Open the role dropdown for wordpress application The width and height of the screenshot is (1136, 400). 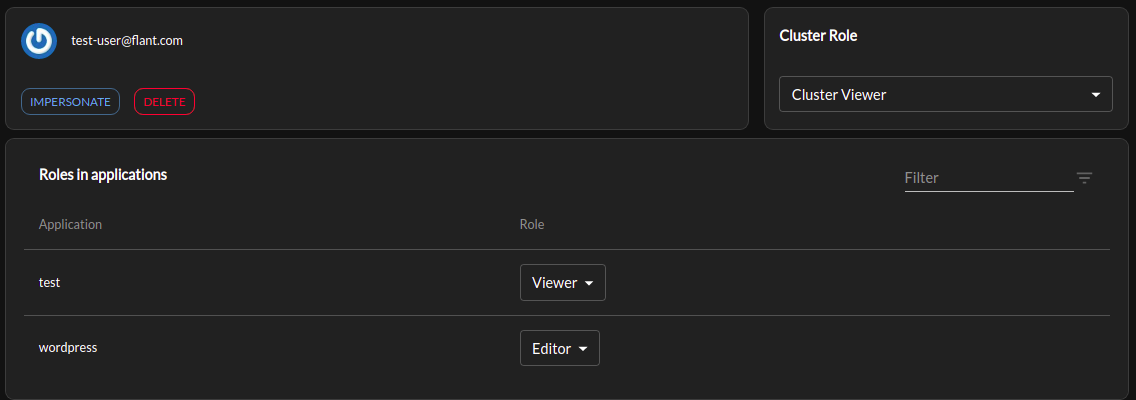click(559, 348)
